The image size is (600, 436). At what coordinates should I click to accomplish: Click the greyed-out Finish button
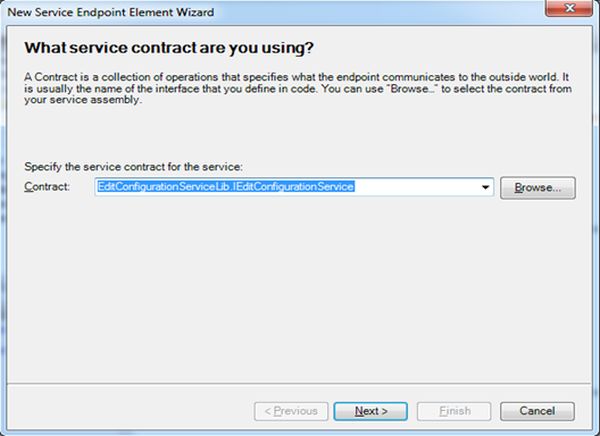[454, 411]
